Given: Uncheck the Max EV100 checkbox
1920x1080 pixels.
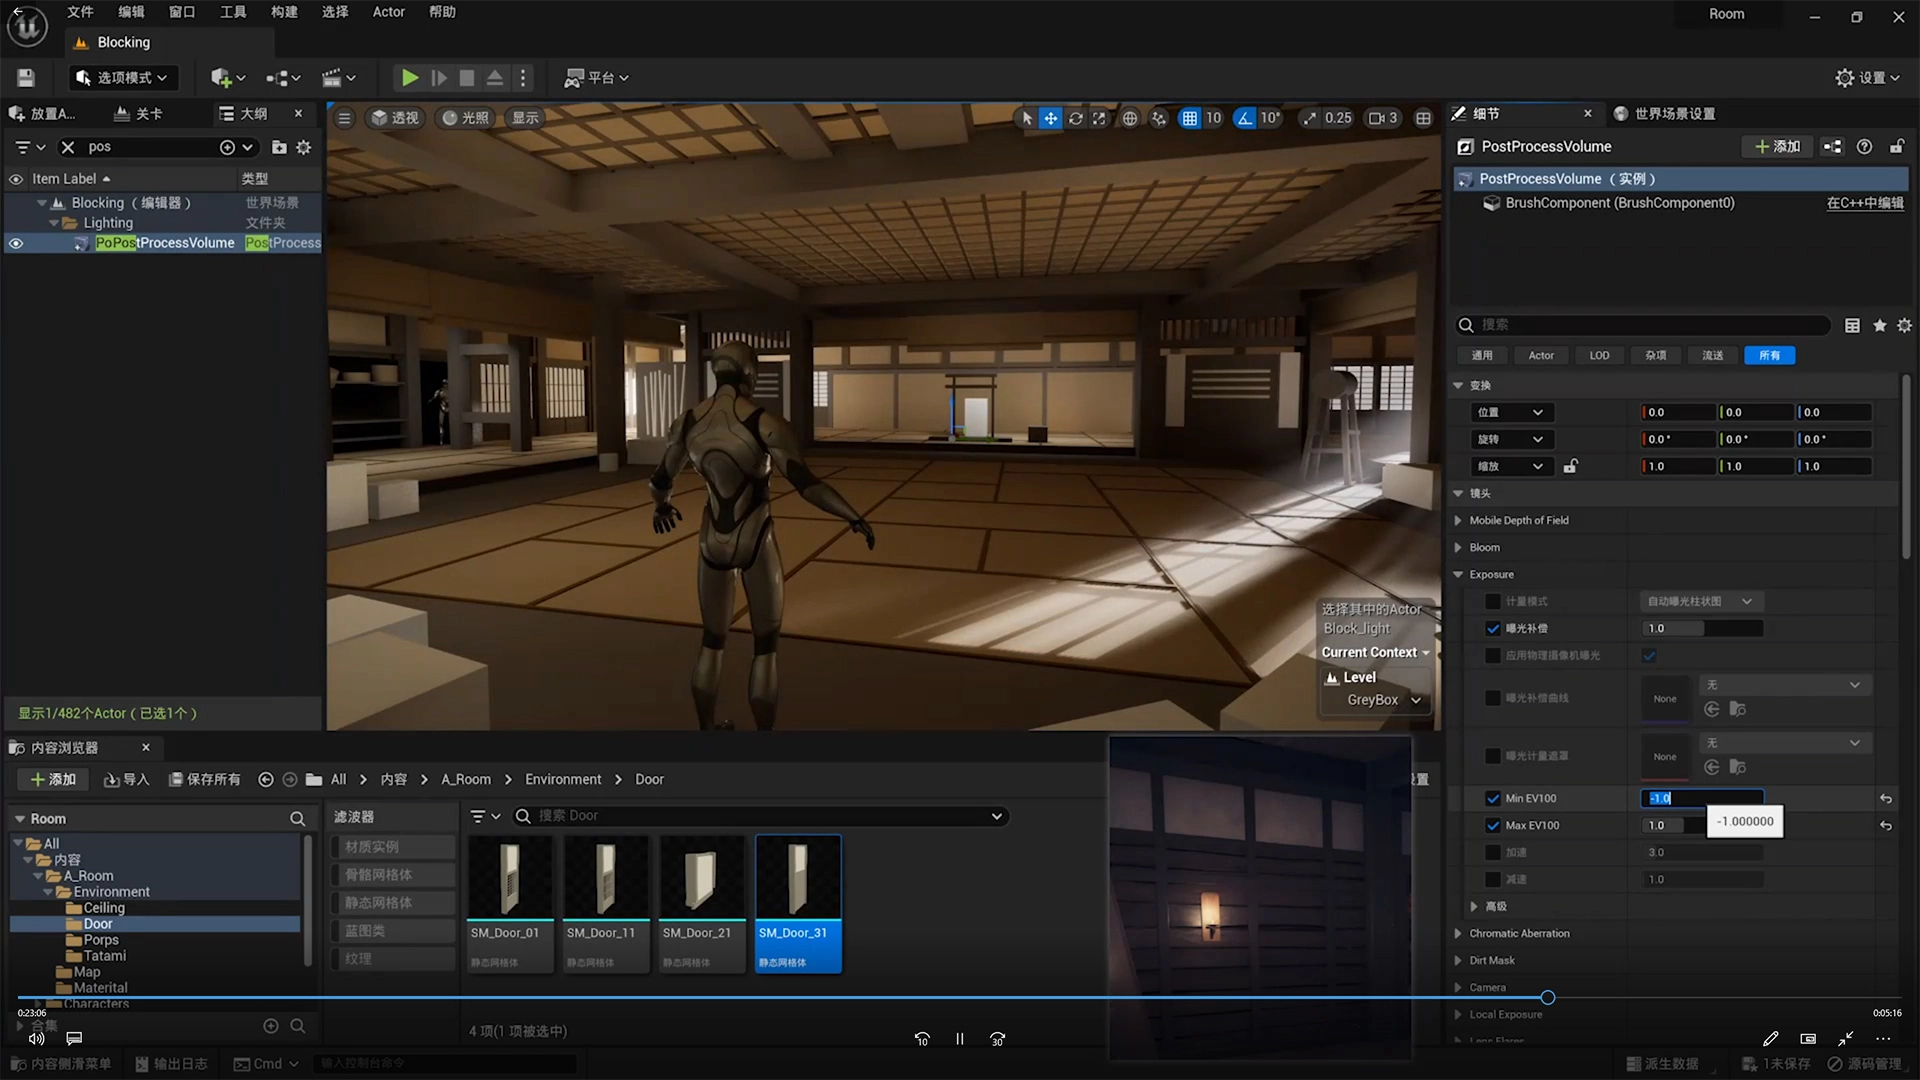Looking at the screenshot, I should 1493,825.
